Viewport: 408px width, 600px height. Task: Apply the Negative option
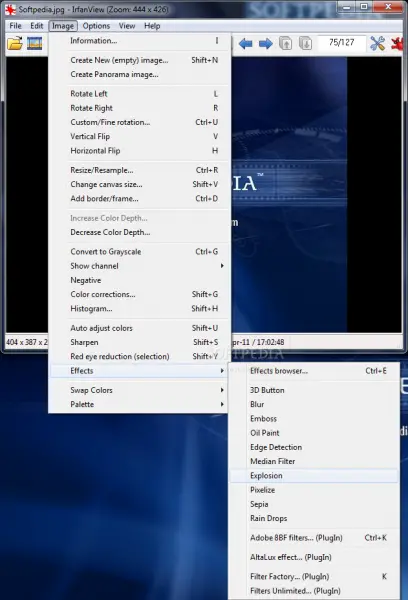pyautogui.click(x=140, y=280)
